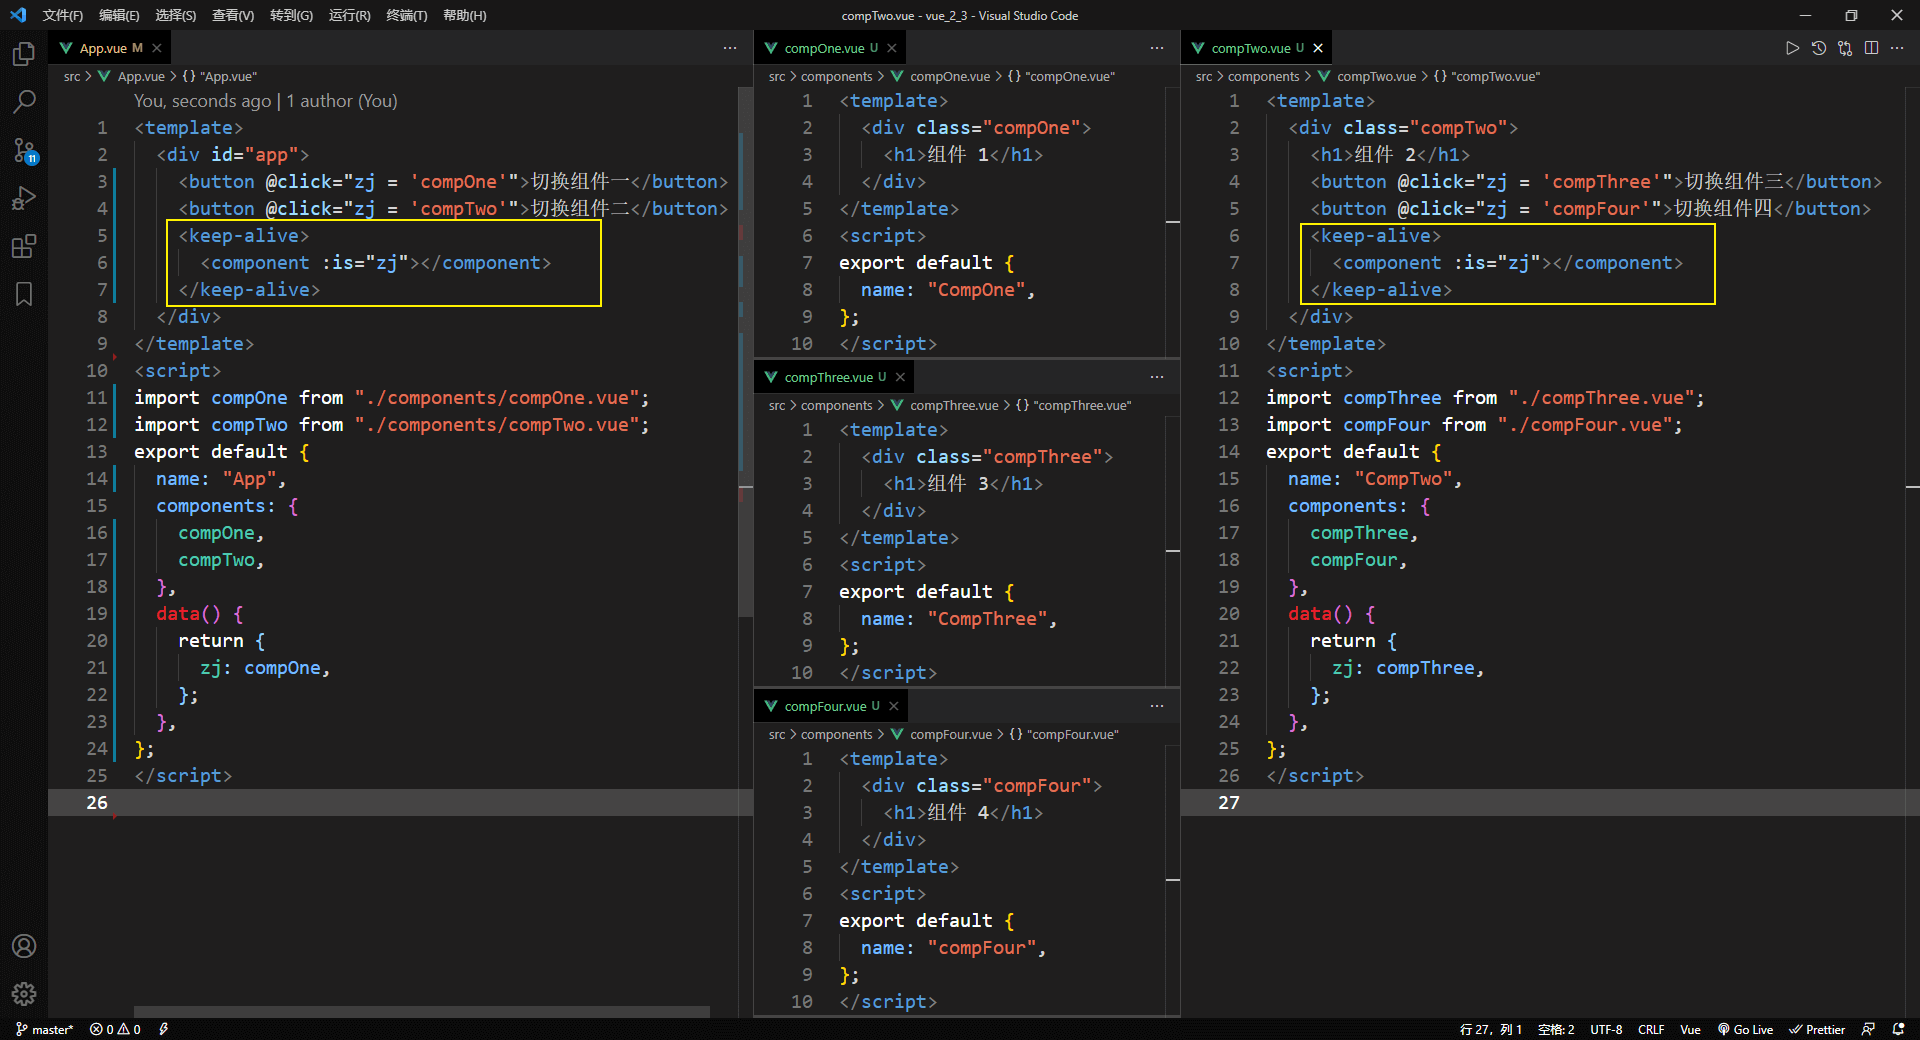Open more actions menu of App.vue editor group
The width and height of the screenshot is (1920, 1040).
click(x=730, y=48)
